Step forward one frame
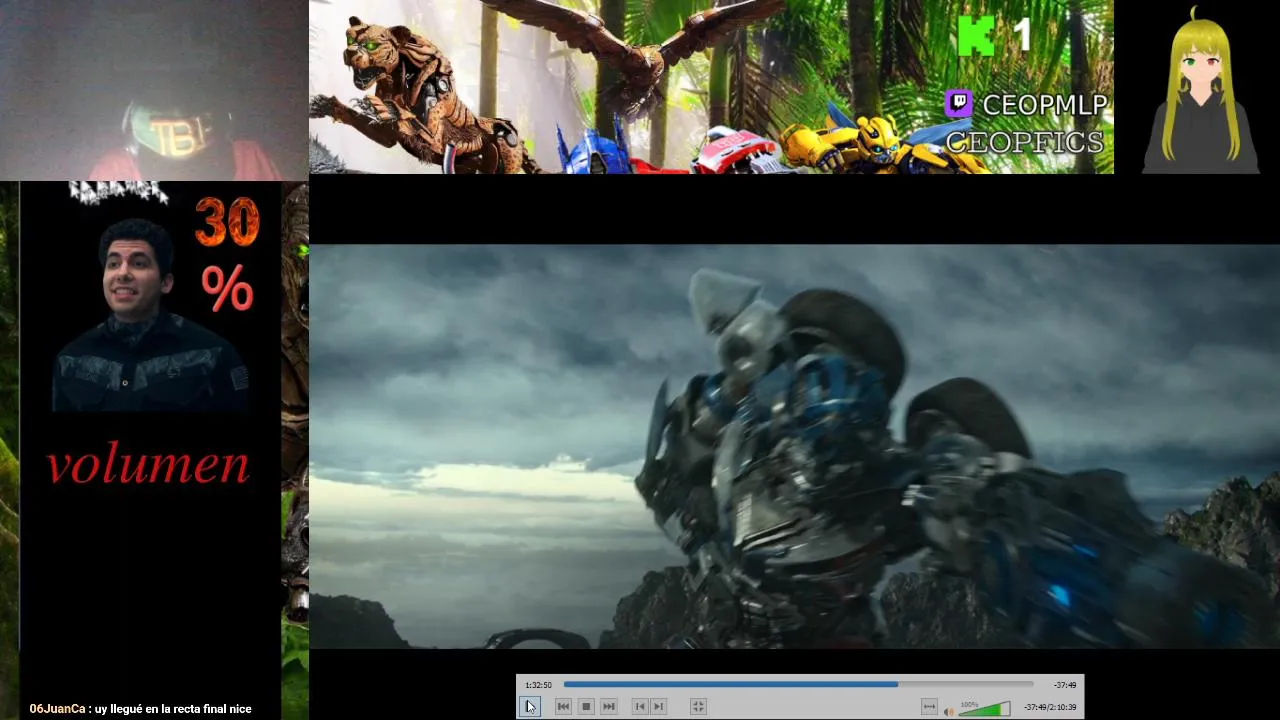The height and width of the screenshot is (720, 1280). tap(658, 707)
